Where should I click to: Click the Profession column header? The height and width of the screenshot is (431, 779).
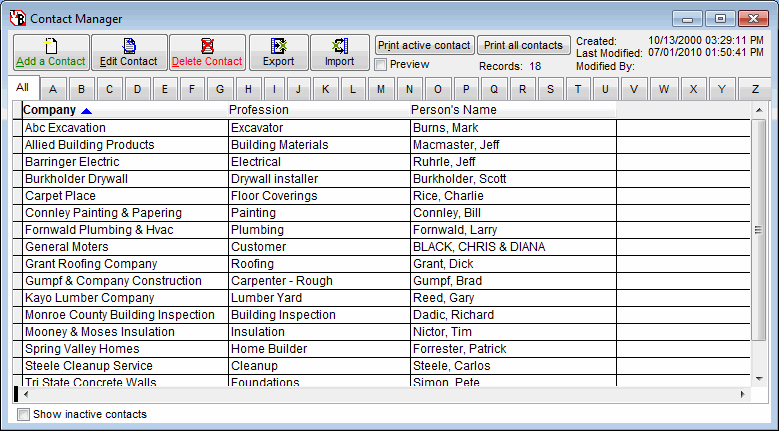click(x=259, y=110)
